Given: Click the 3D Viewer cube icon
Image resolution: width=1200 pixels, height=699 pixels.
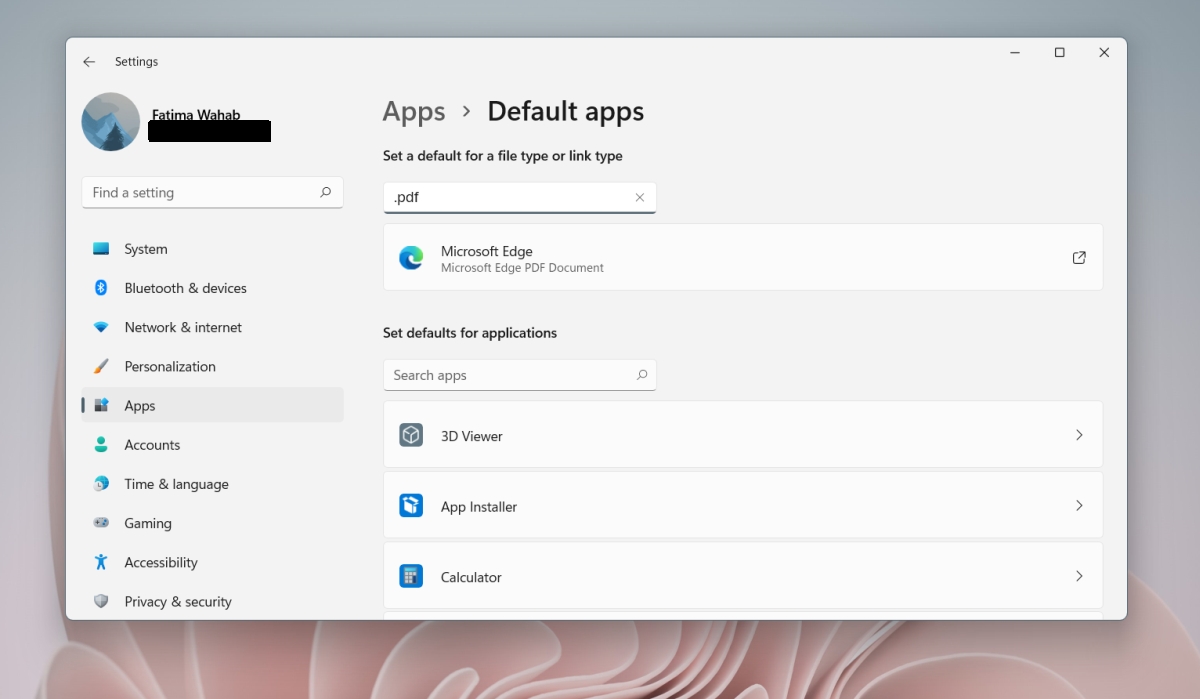Looking at the screenshot, I should (x=411, y=435).
